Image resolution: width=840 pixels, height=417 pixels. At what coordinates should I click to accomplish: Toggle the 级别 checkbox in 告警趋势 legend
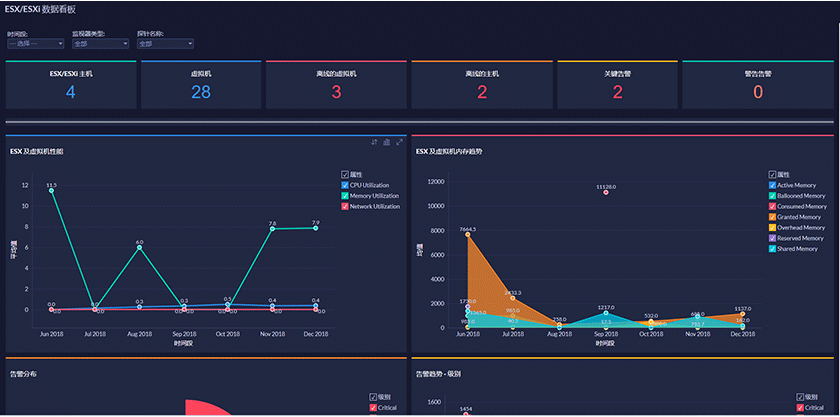point(800,397)
